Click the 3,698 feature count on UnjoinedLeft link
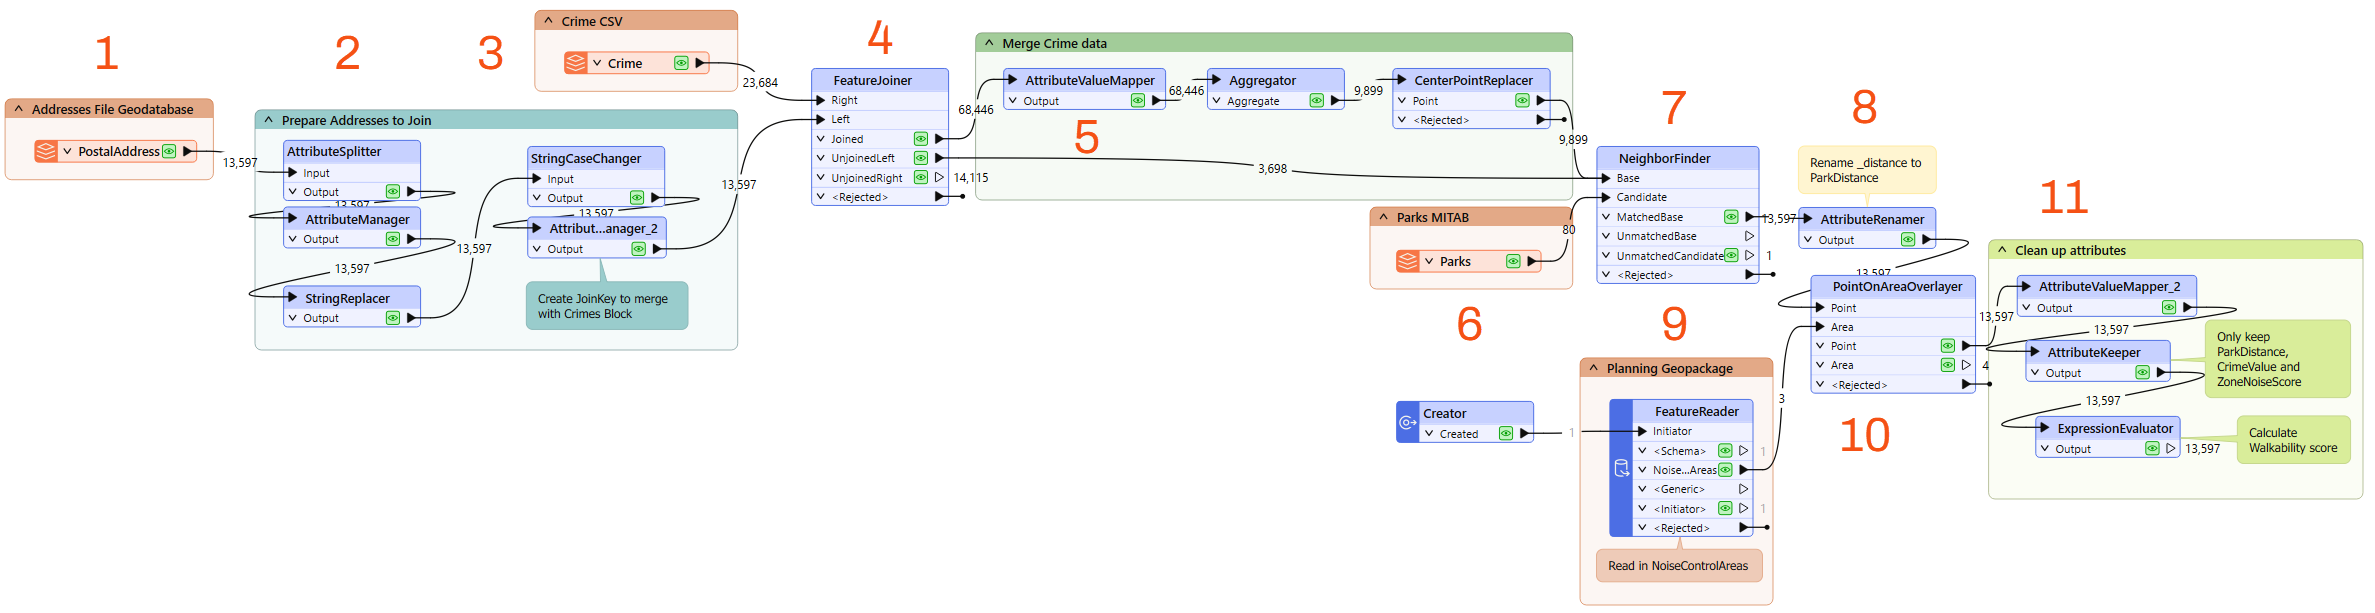 tap(1272, 169)
